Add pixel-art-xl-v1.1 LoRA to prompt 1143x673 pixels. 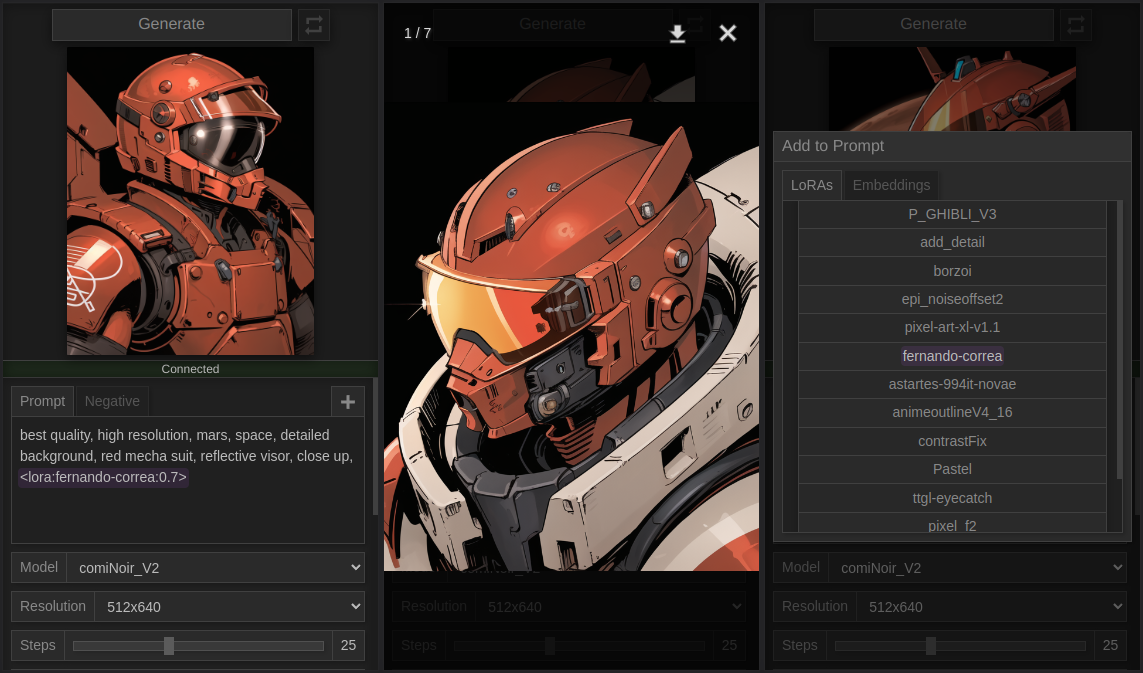(x=952, y=327)
